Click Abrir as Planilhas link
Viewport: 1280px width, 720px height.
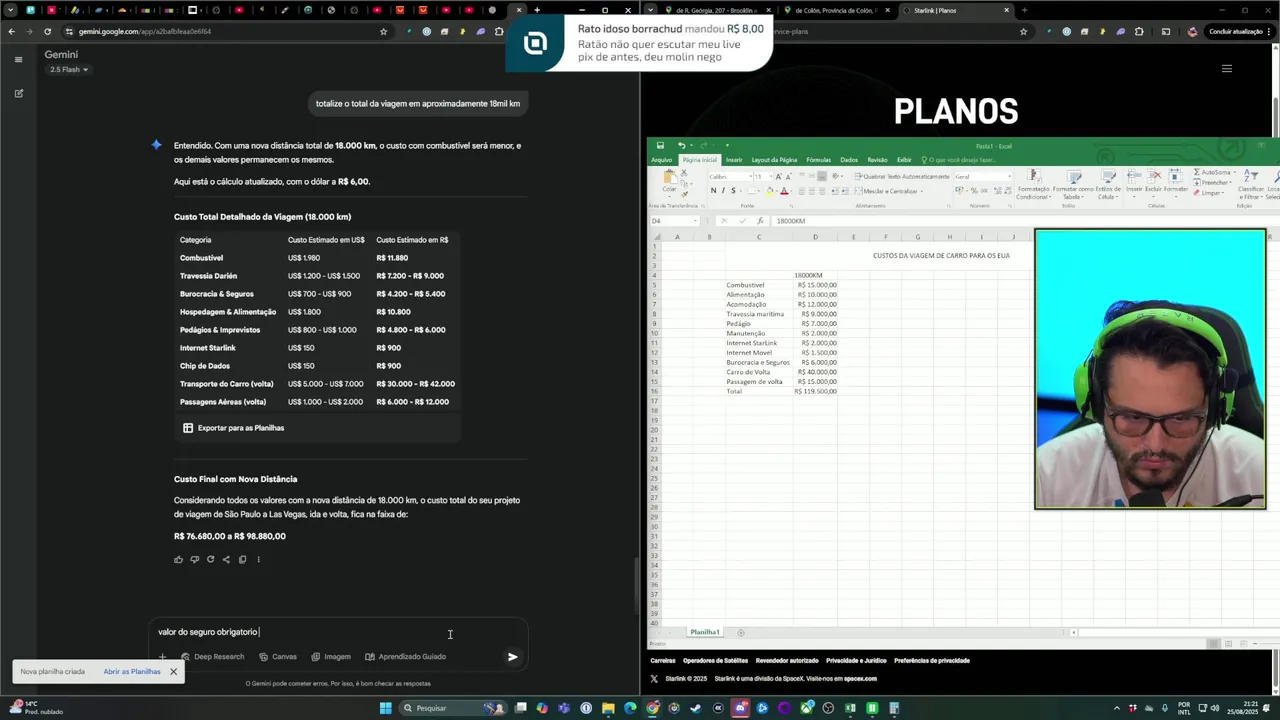click(x=132, y=671)
